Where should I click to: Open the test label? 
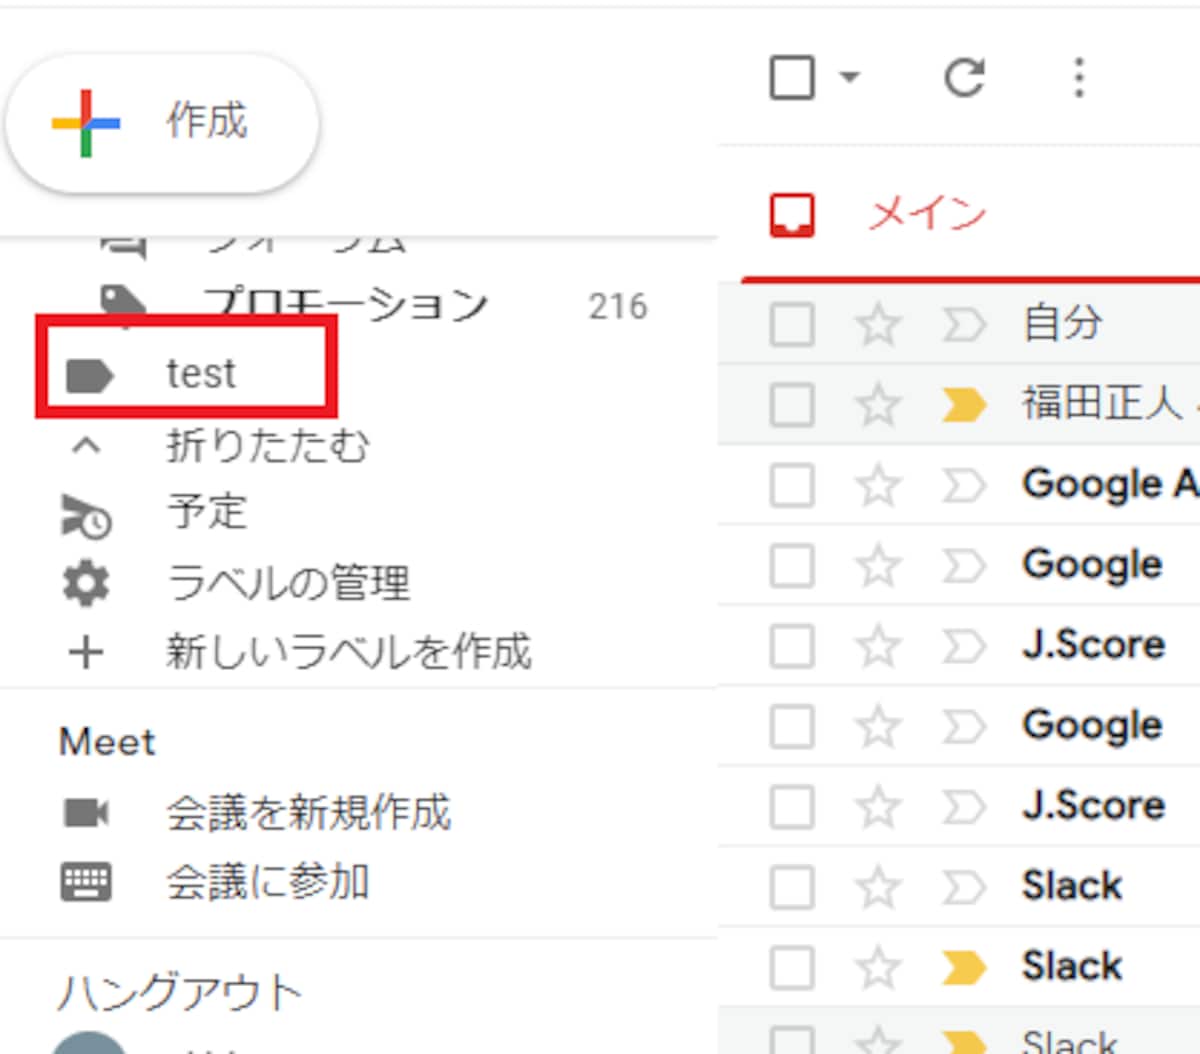(x=186, y=374)
